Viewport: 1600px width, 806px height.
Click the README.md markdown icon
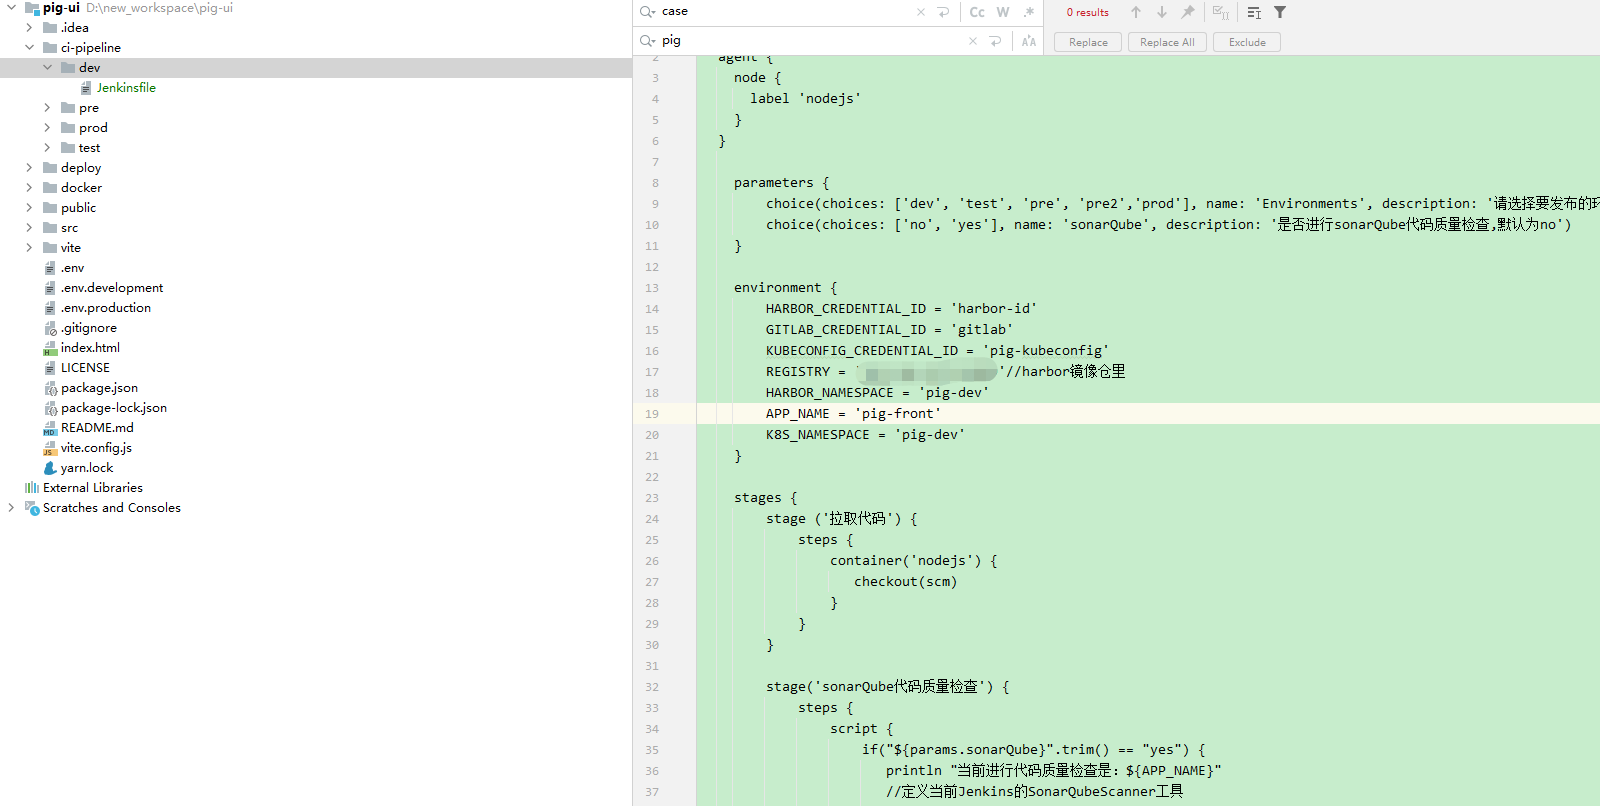click(50, 428)
